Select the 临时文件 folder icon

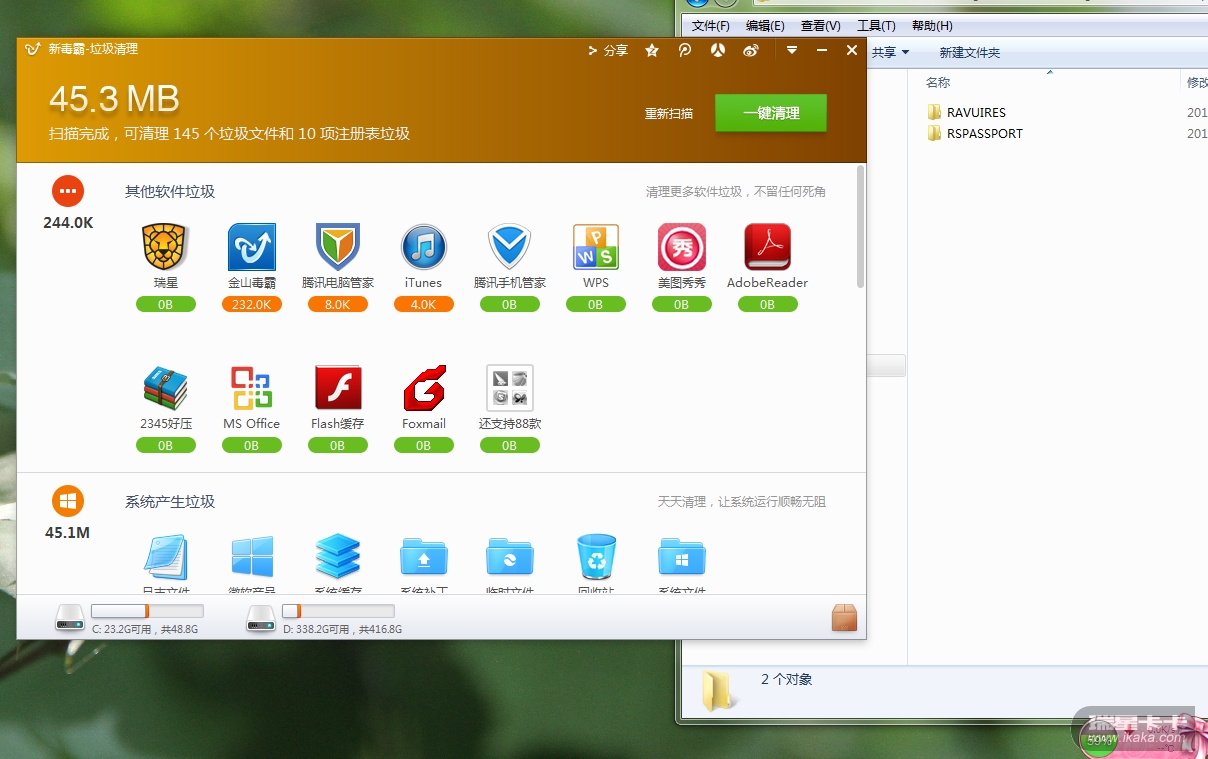pos(509,557)
